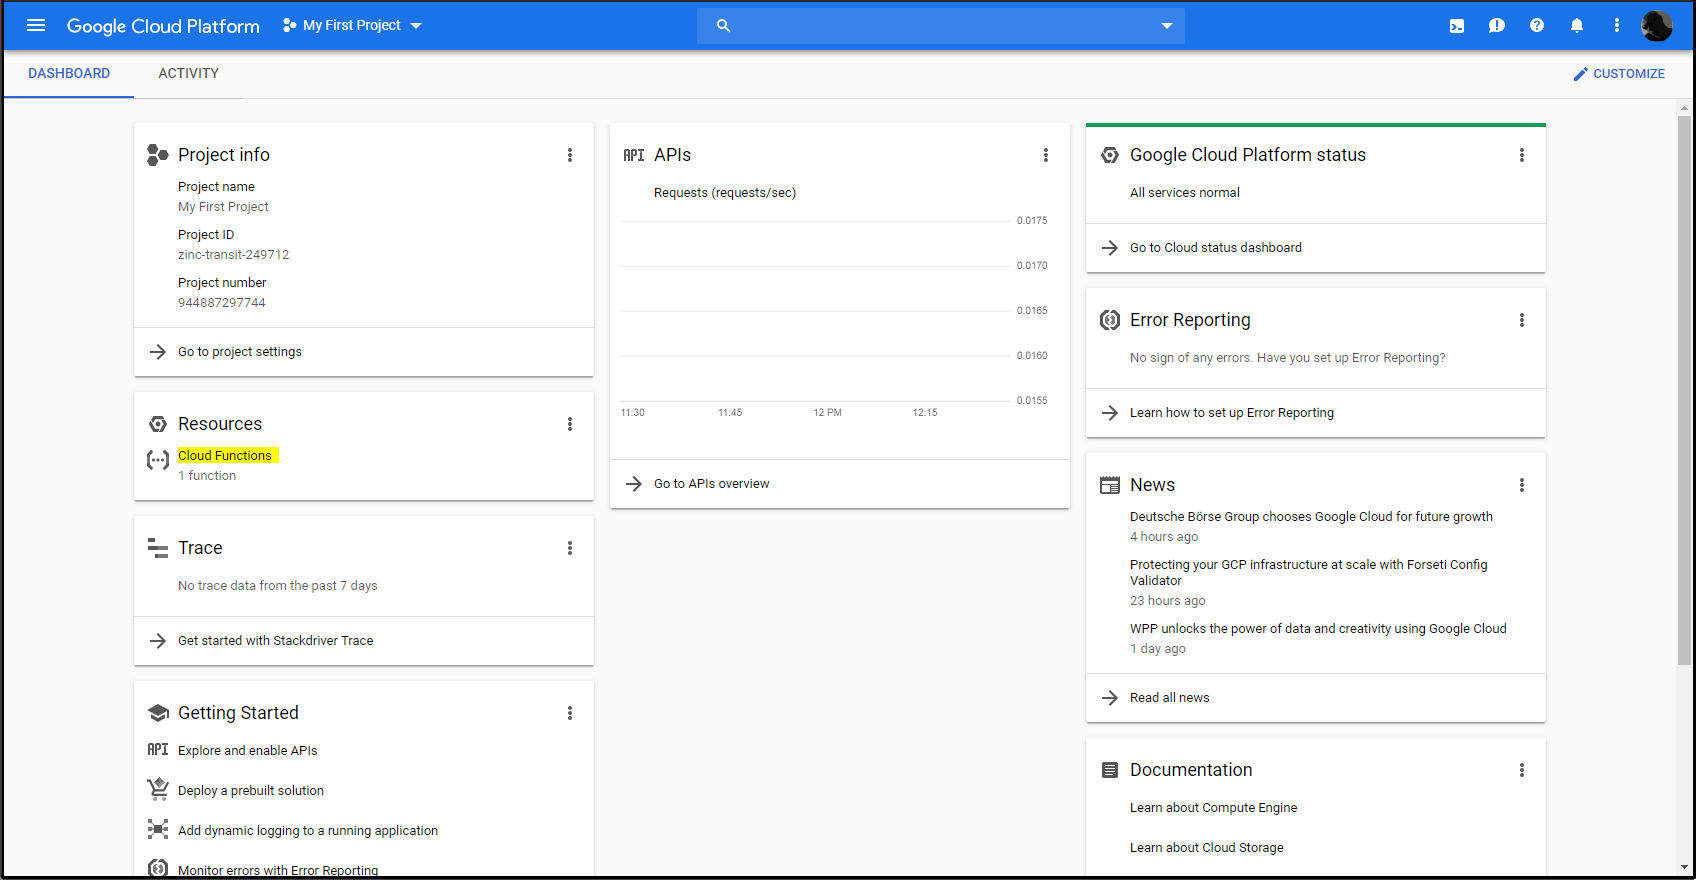Click the project ID zinc-transit-249712
The image size is (1696, 880).
tap(233, 255)
